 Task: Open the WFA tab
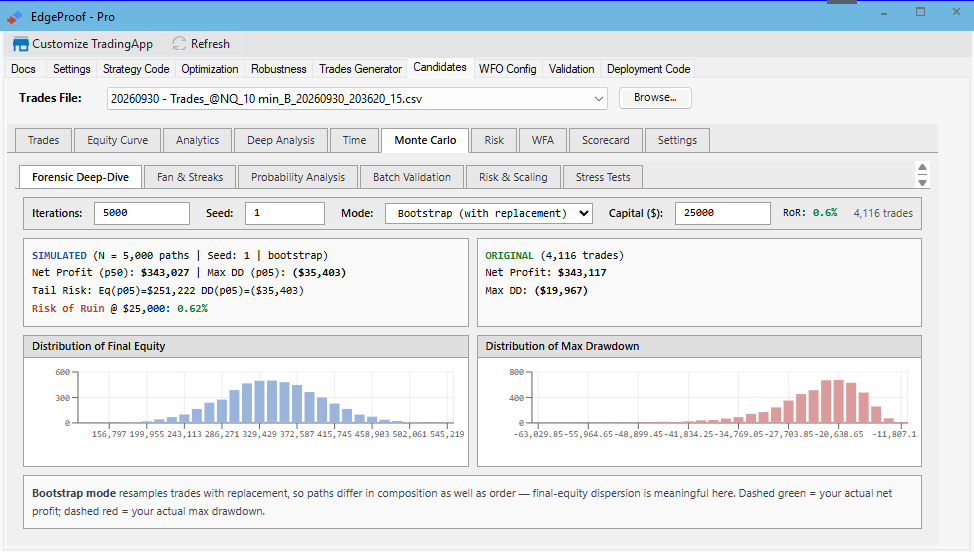click(x=543, y=140)
